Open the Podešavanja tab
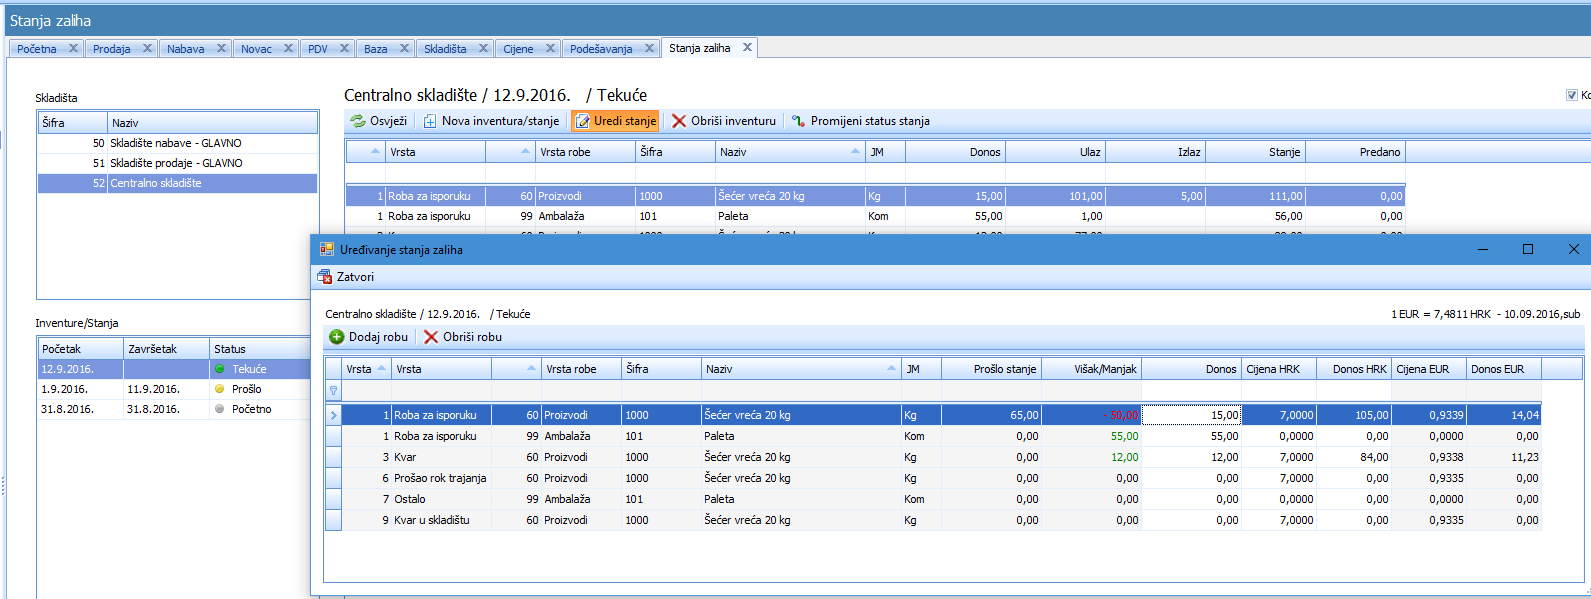 coord(601,48)
